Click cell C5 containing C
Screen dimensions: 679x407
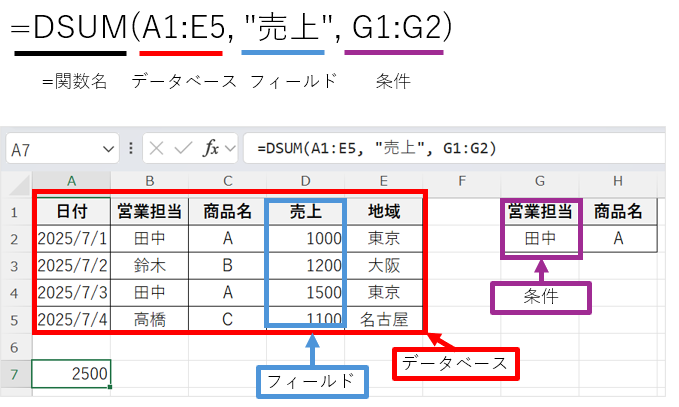(228, 320)
